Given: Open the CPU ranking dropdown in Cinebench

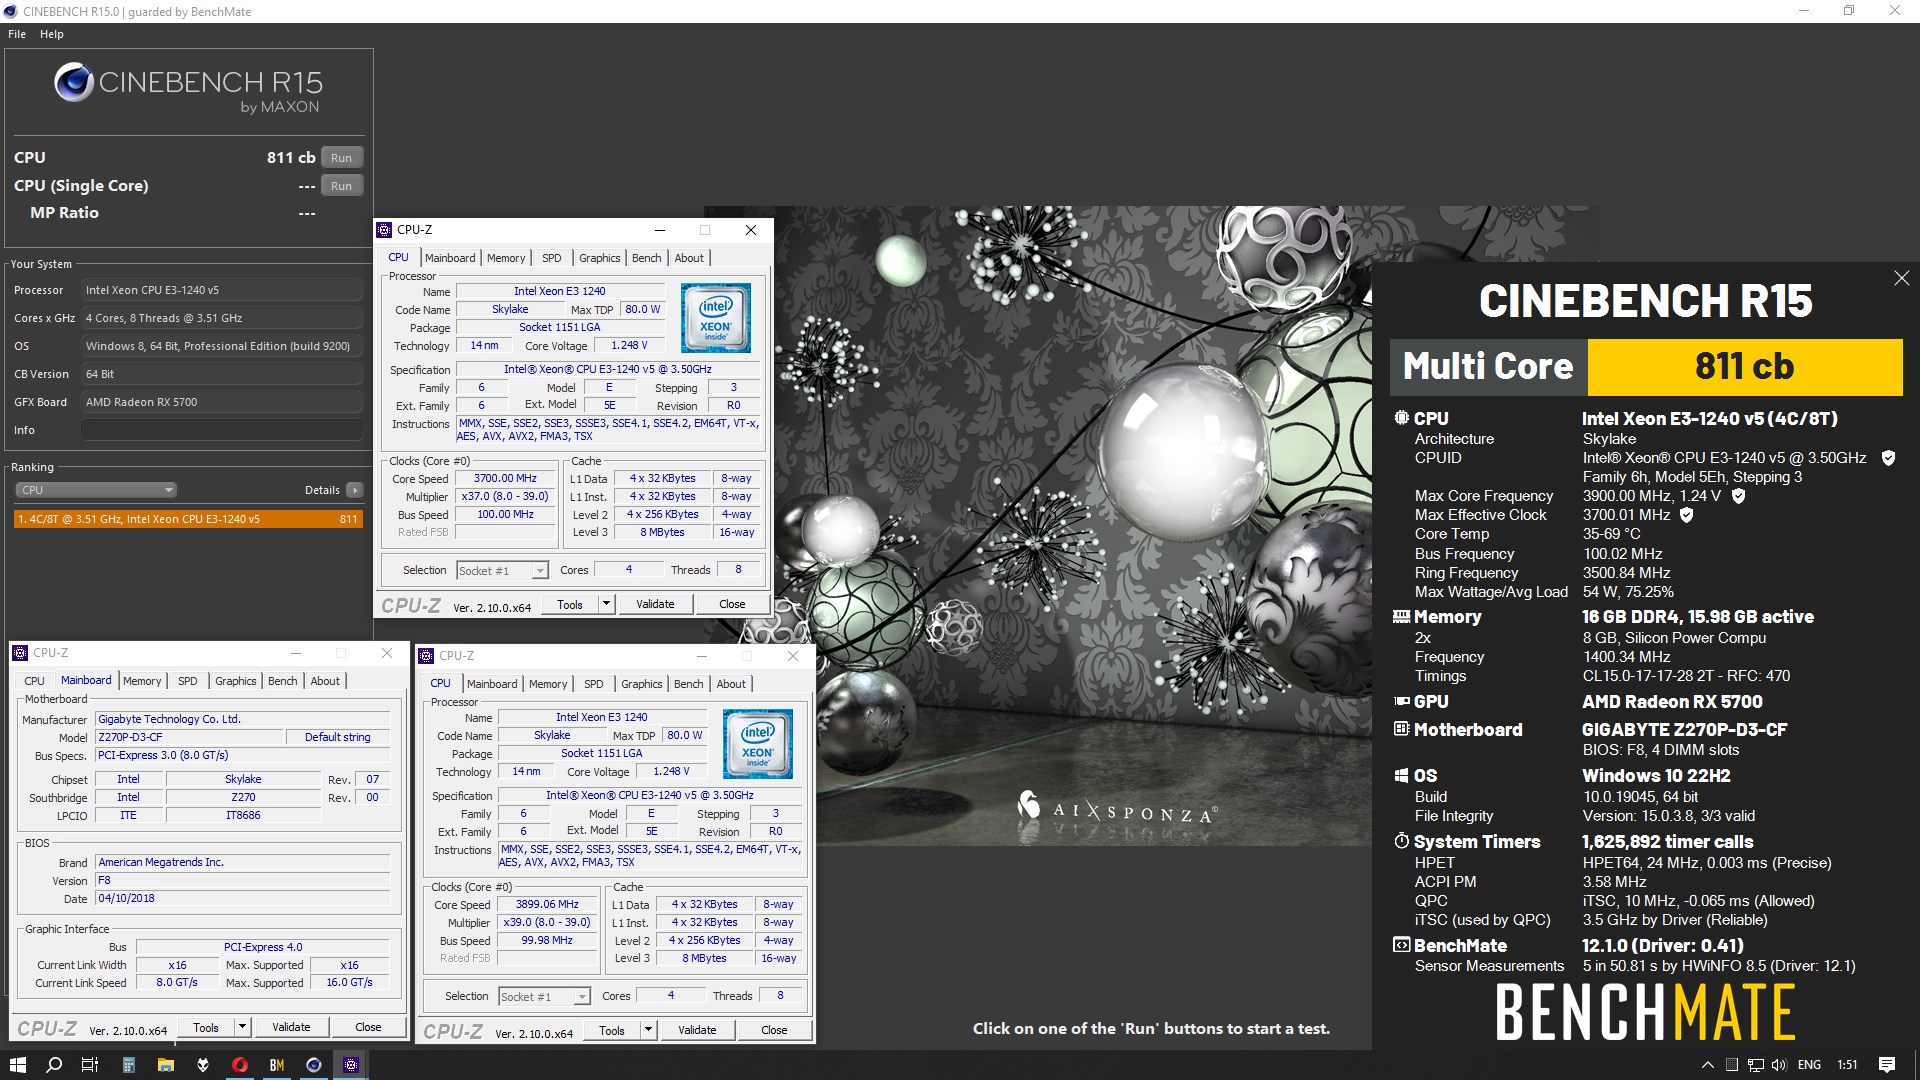Looking at the screenshot, I should [x=96, y=490].
